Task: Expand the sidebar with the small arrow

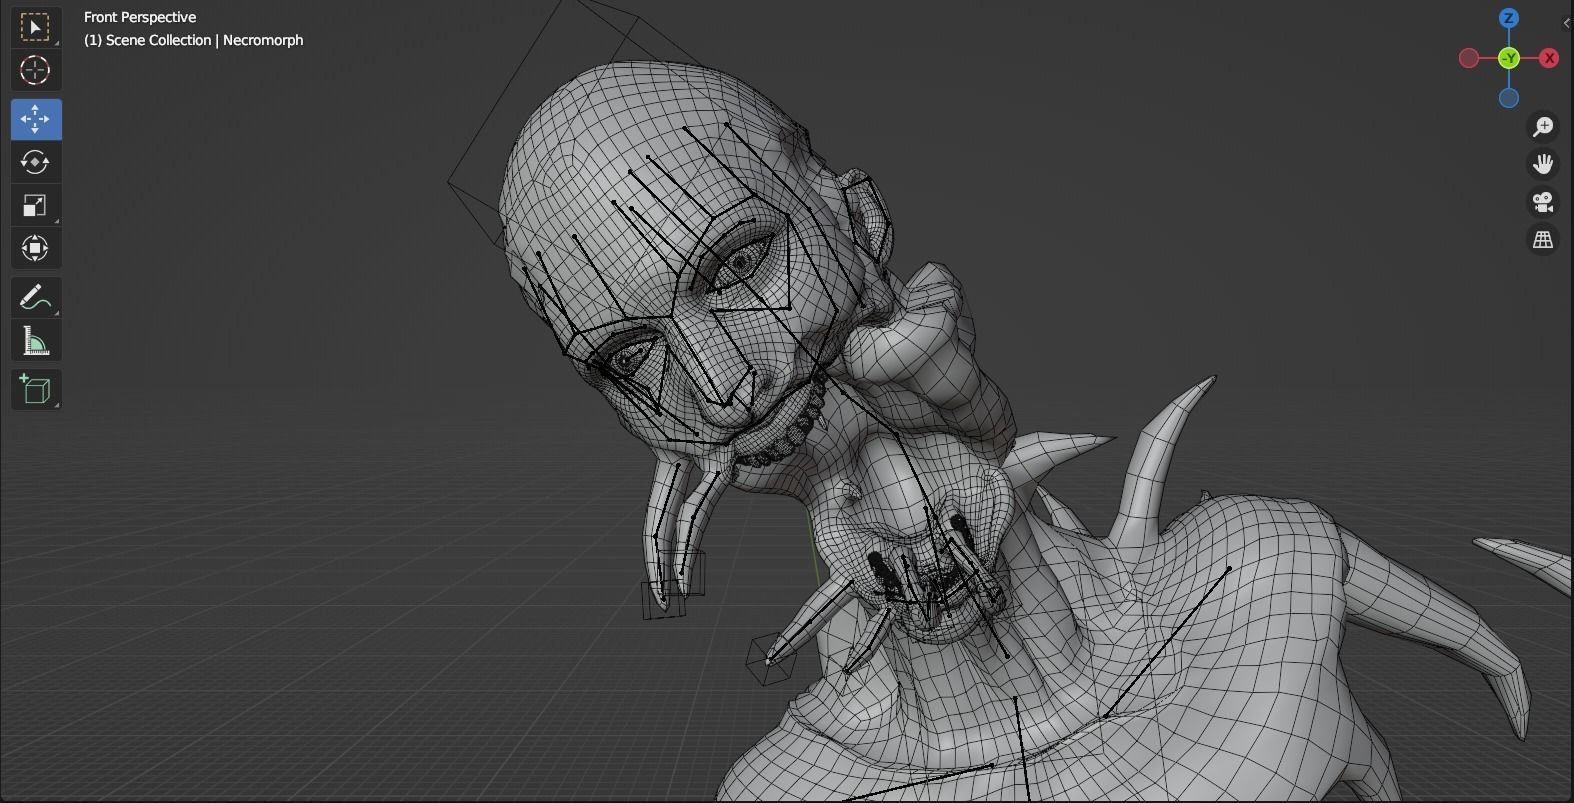Action: (x=1567, y=22)
